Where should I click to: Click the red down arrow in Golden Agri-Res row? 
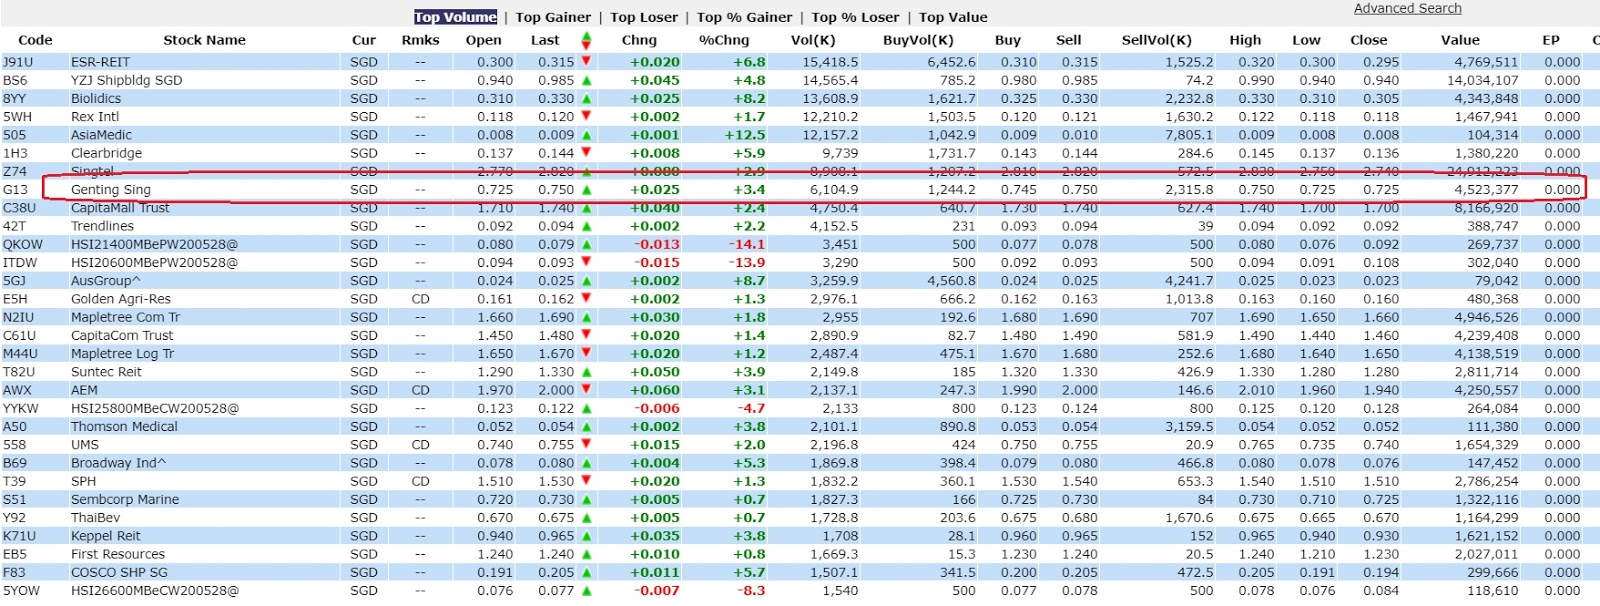586,299
